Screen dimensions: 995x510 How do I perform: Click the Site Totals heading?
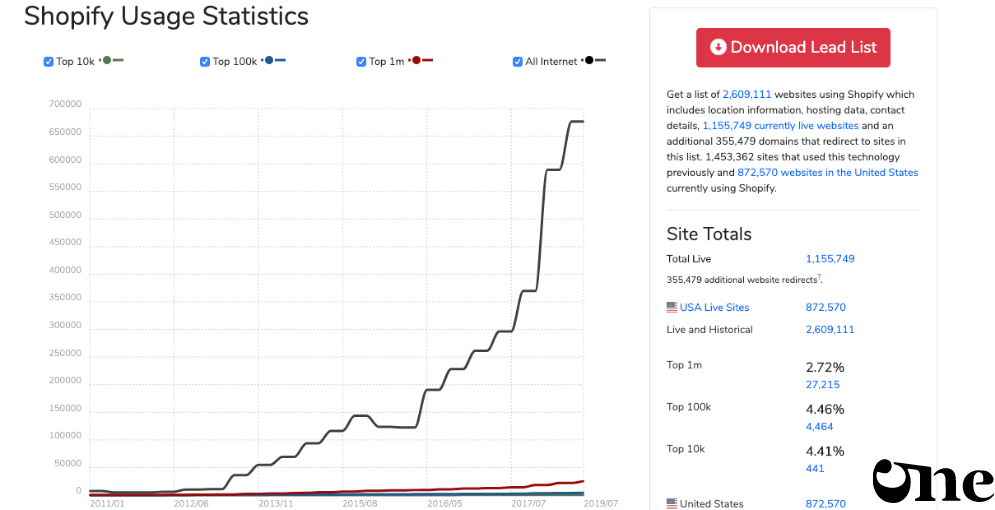coord(709,234)
